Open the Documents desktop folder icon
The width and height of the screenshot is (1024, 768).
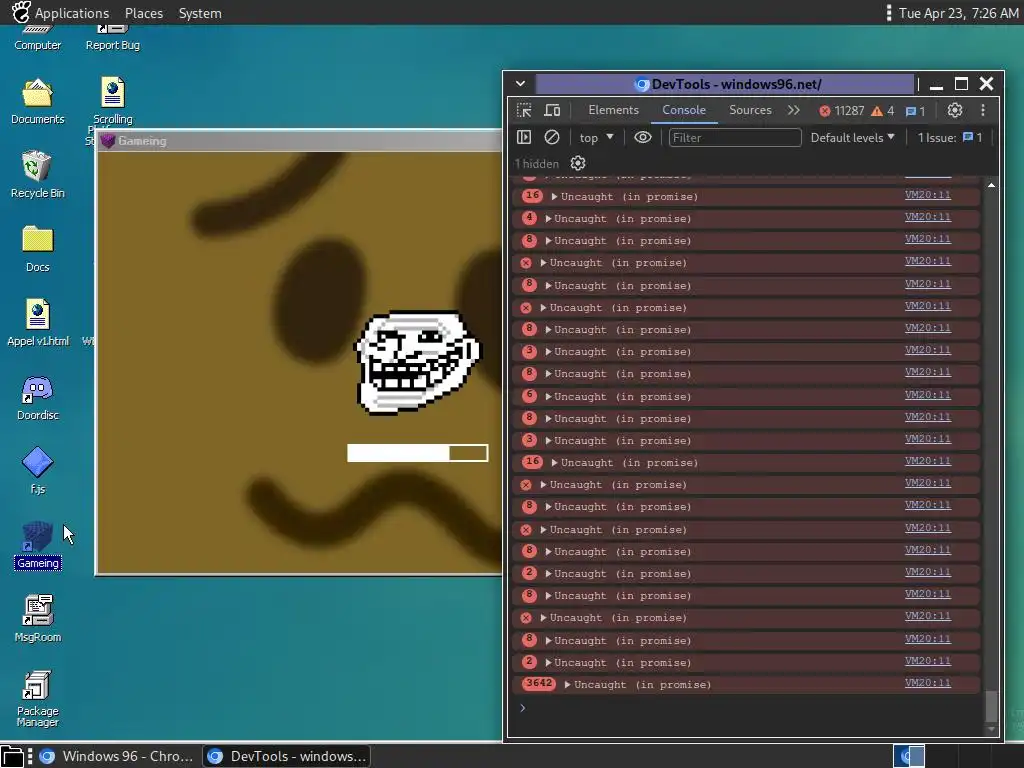pos(38,101)
